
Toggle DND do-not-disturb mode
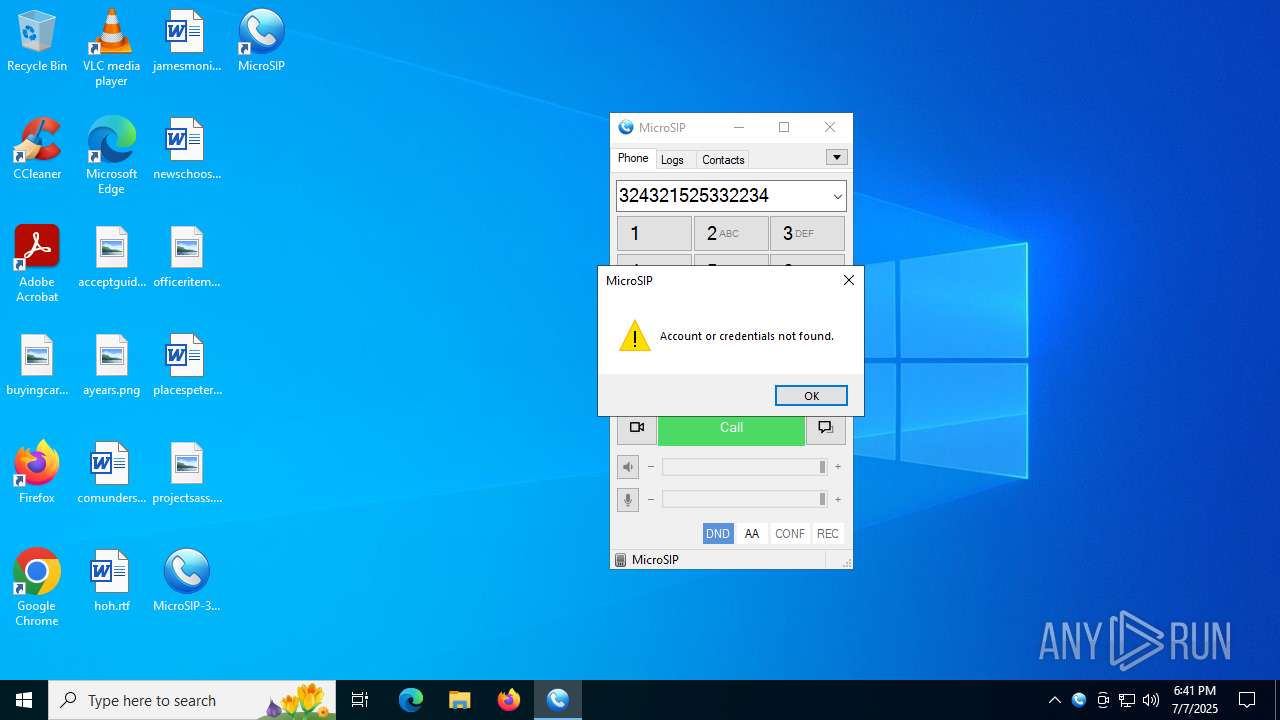(718, 534)
